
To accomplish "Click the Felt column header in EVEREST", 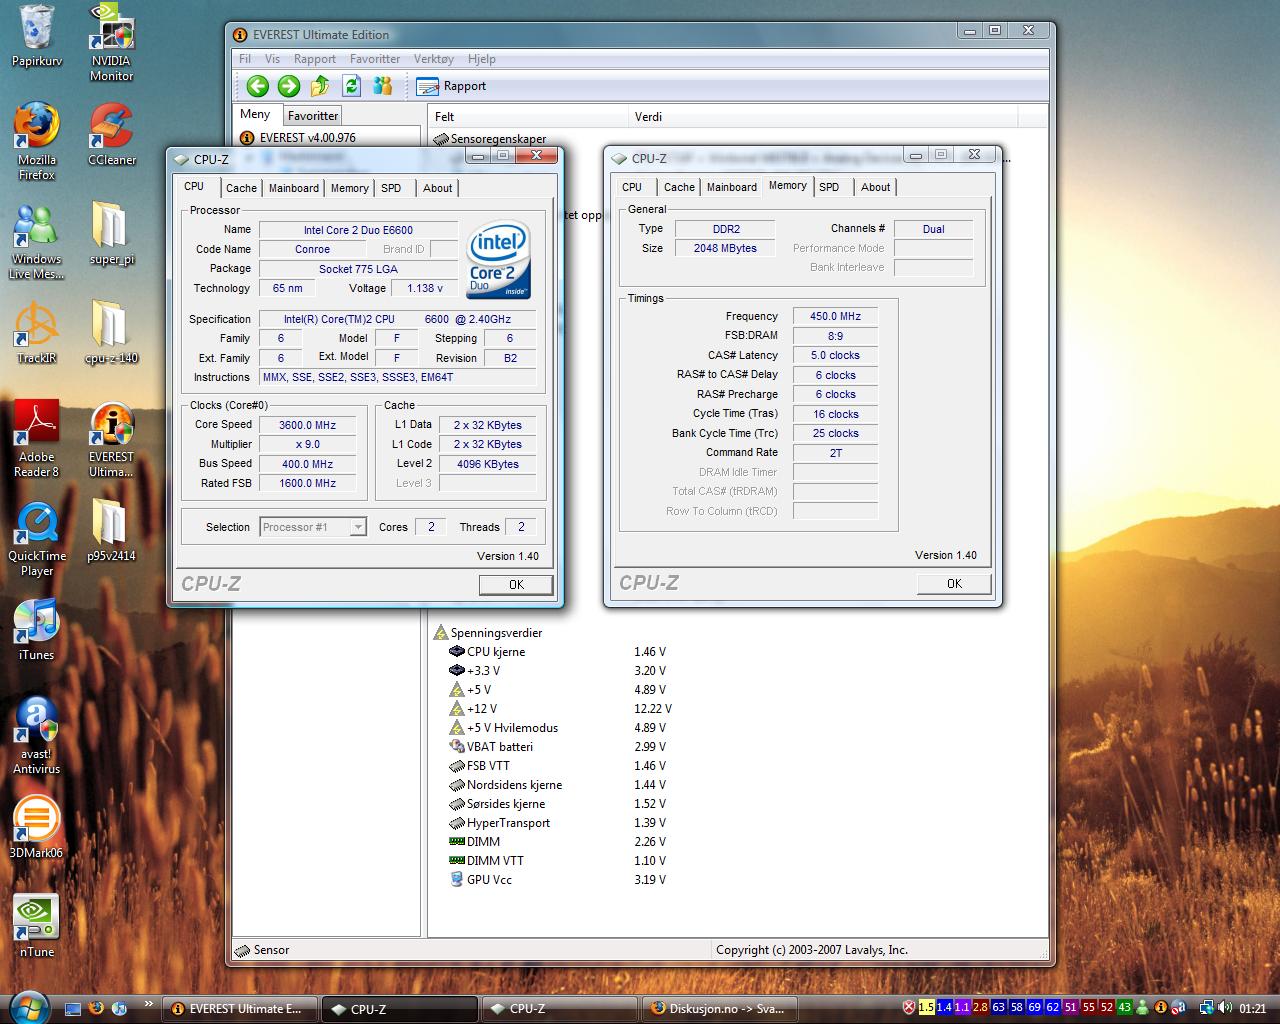I will [528, 117].
